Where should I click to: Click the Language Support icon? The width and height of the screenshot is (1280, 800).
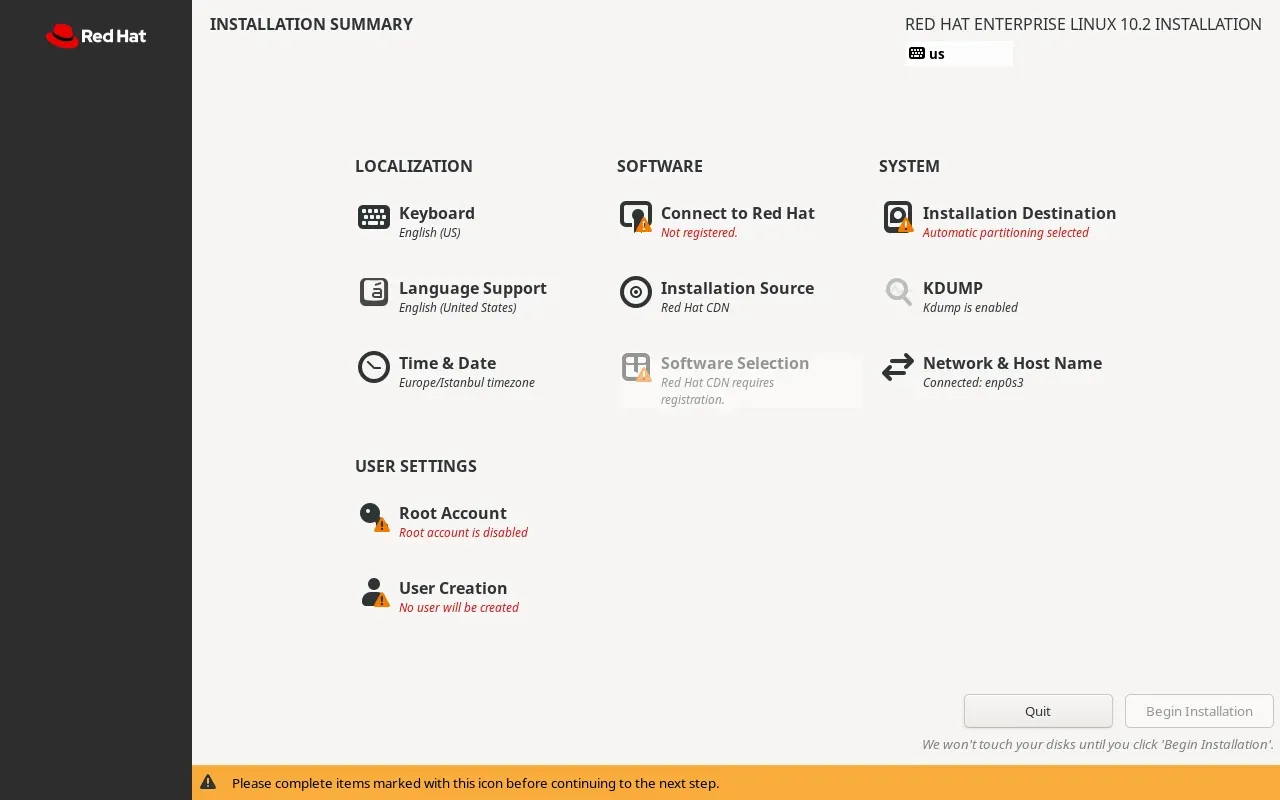tap(374, 292)
